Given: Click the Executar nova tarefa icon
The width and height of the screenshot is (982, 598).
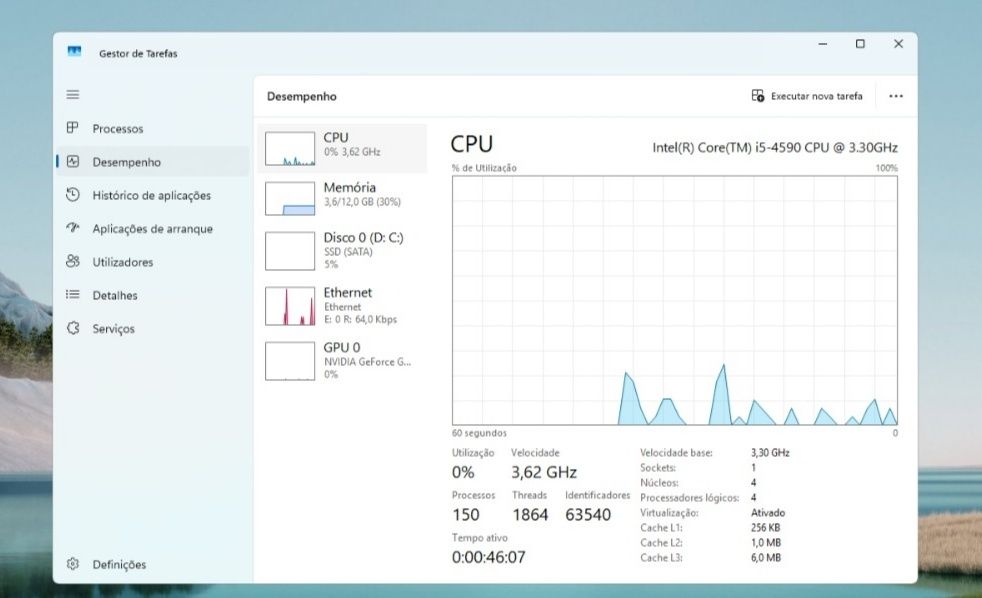Looking at the screenshot, I should [758, 96].
